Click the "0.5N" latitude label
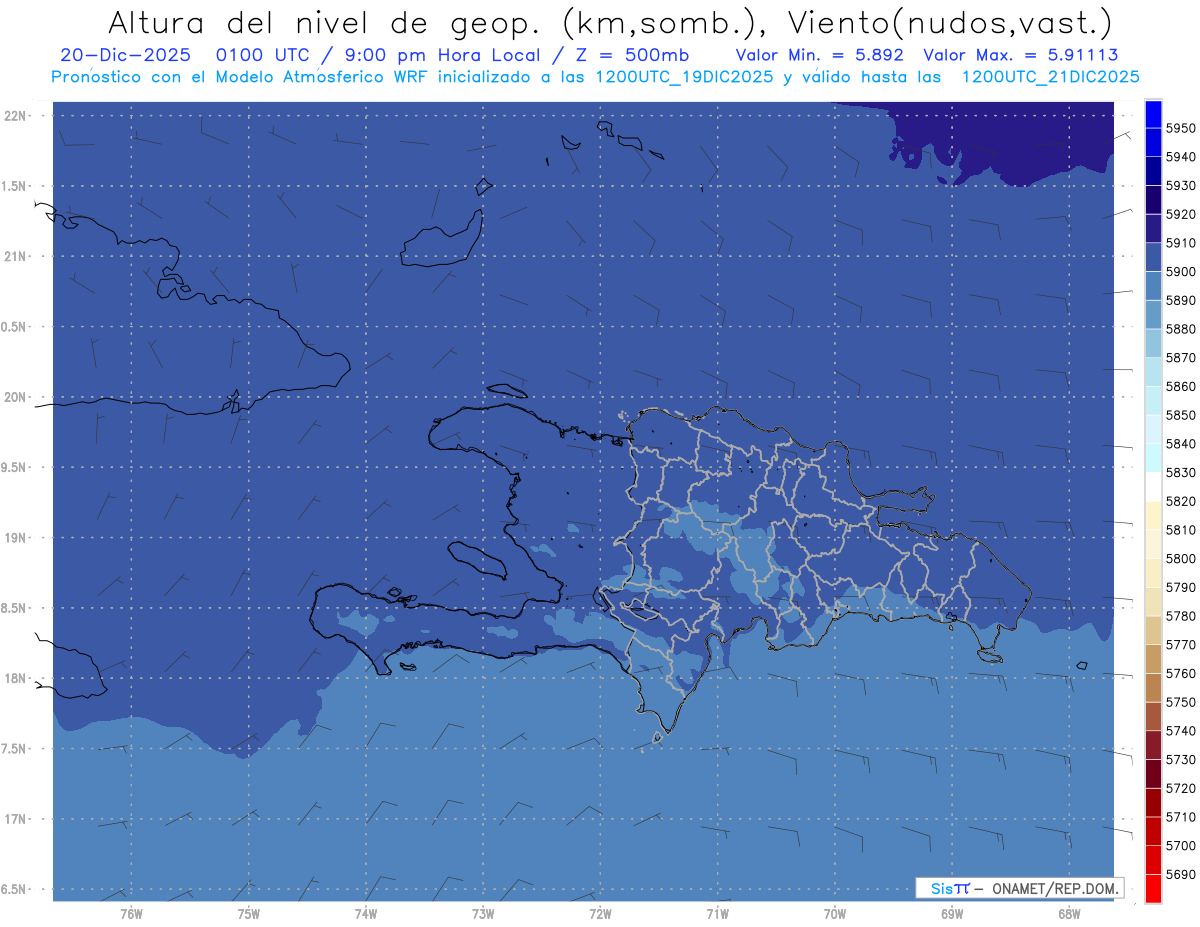The width and height of the screenshot is (1200, 927). click(15, 327)
